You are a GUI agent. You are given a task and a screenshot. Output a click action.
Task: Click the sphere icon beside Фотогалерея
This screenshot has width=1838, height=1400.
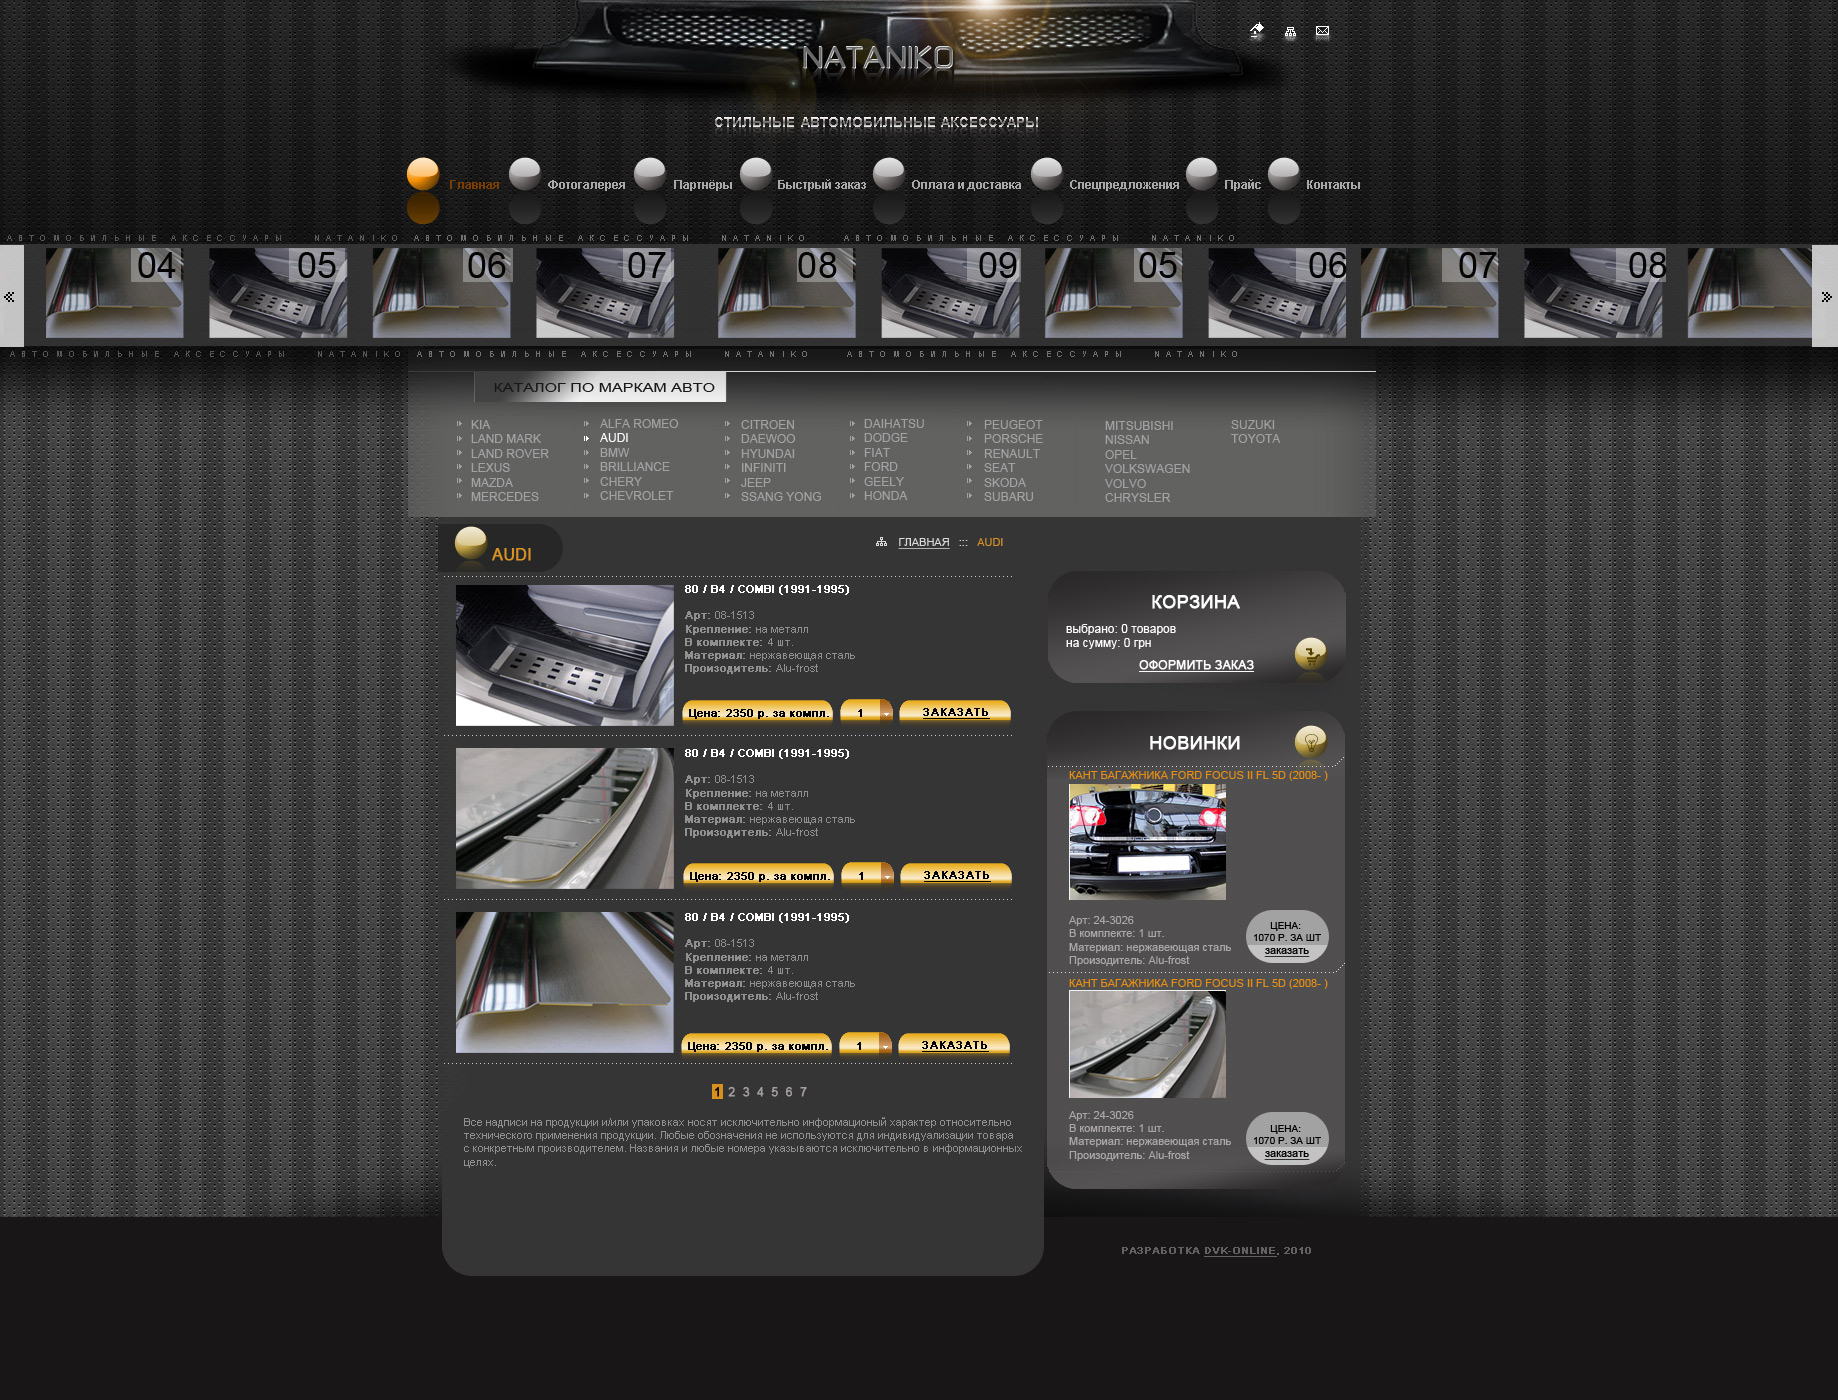(x=525, y=174)
